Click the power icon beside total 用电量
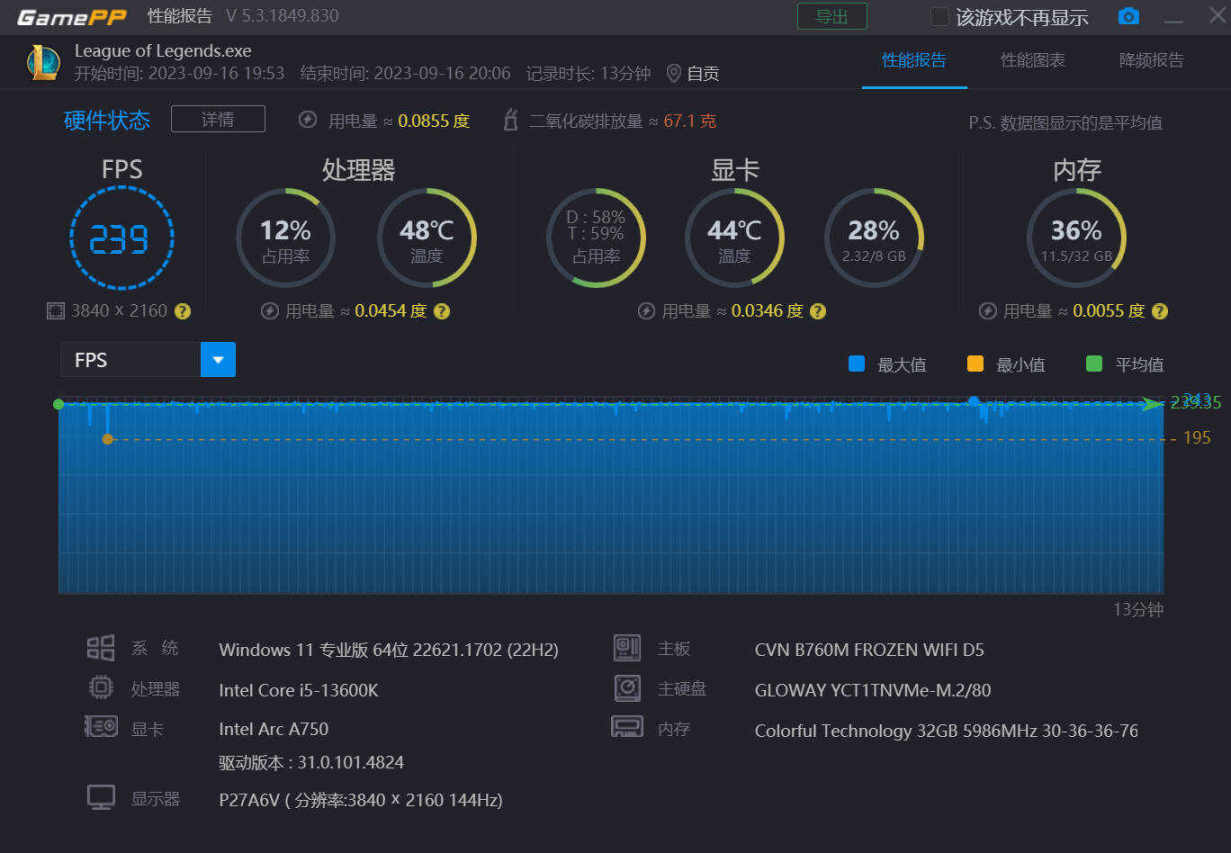 click(x=308, y=120)
